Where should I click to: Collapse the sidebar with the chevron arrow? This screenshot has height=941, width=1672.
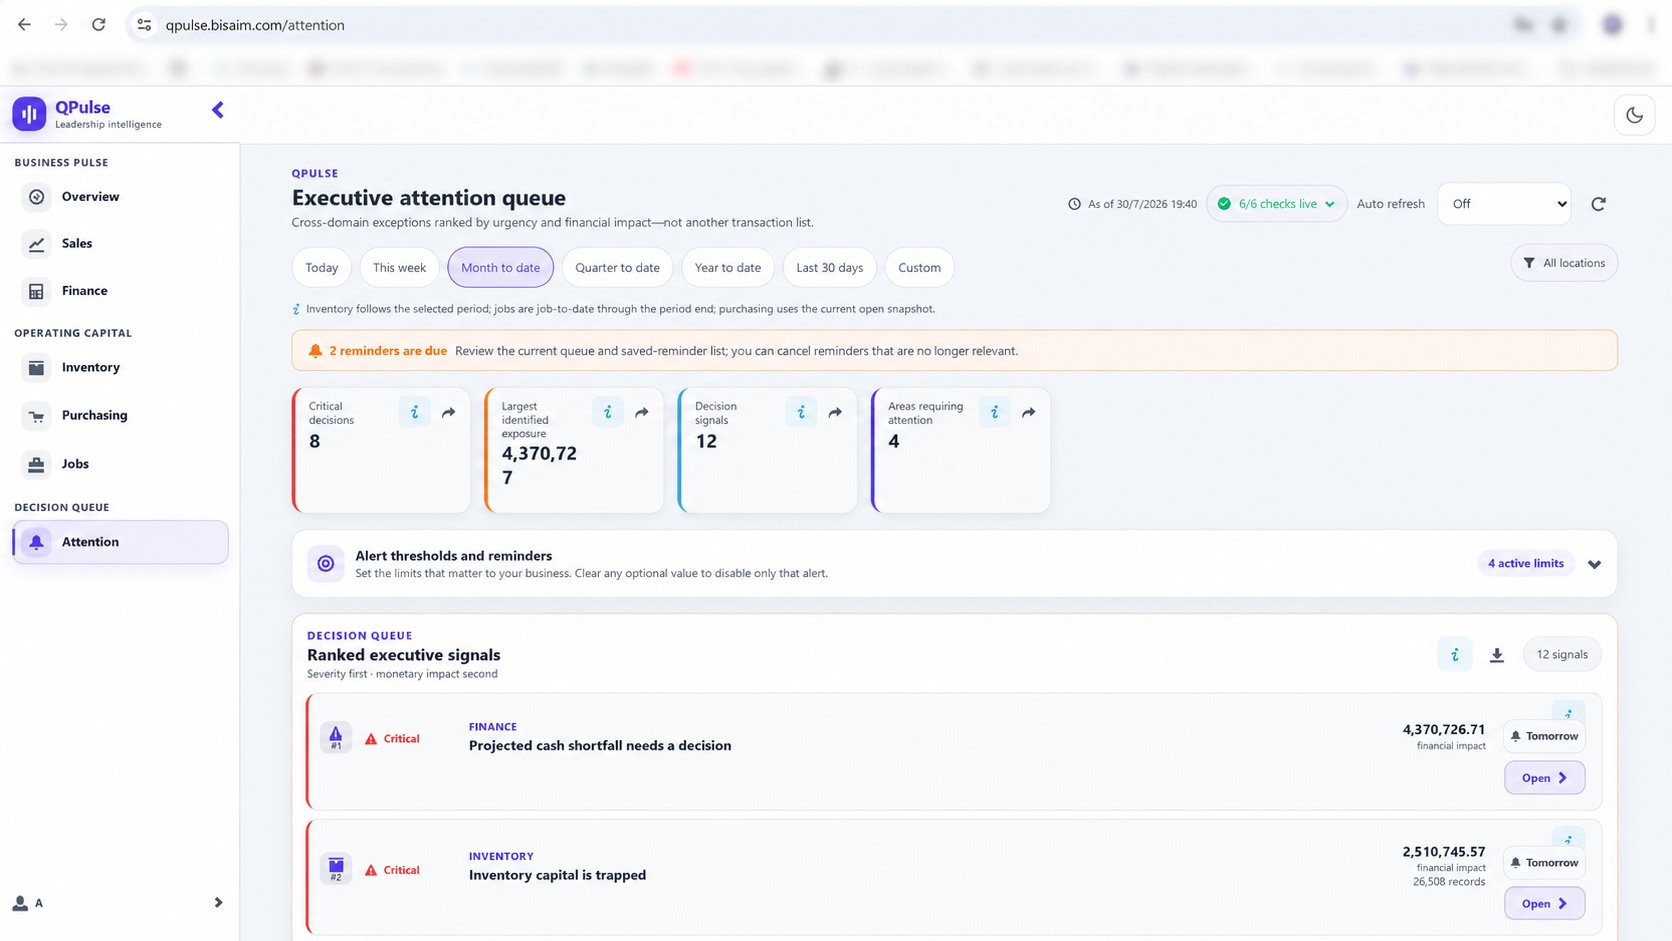pos(217,110)
